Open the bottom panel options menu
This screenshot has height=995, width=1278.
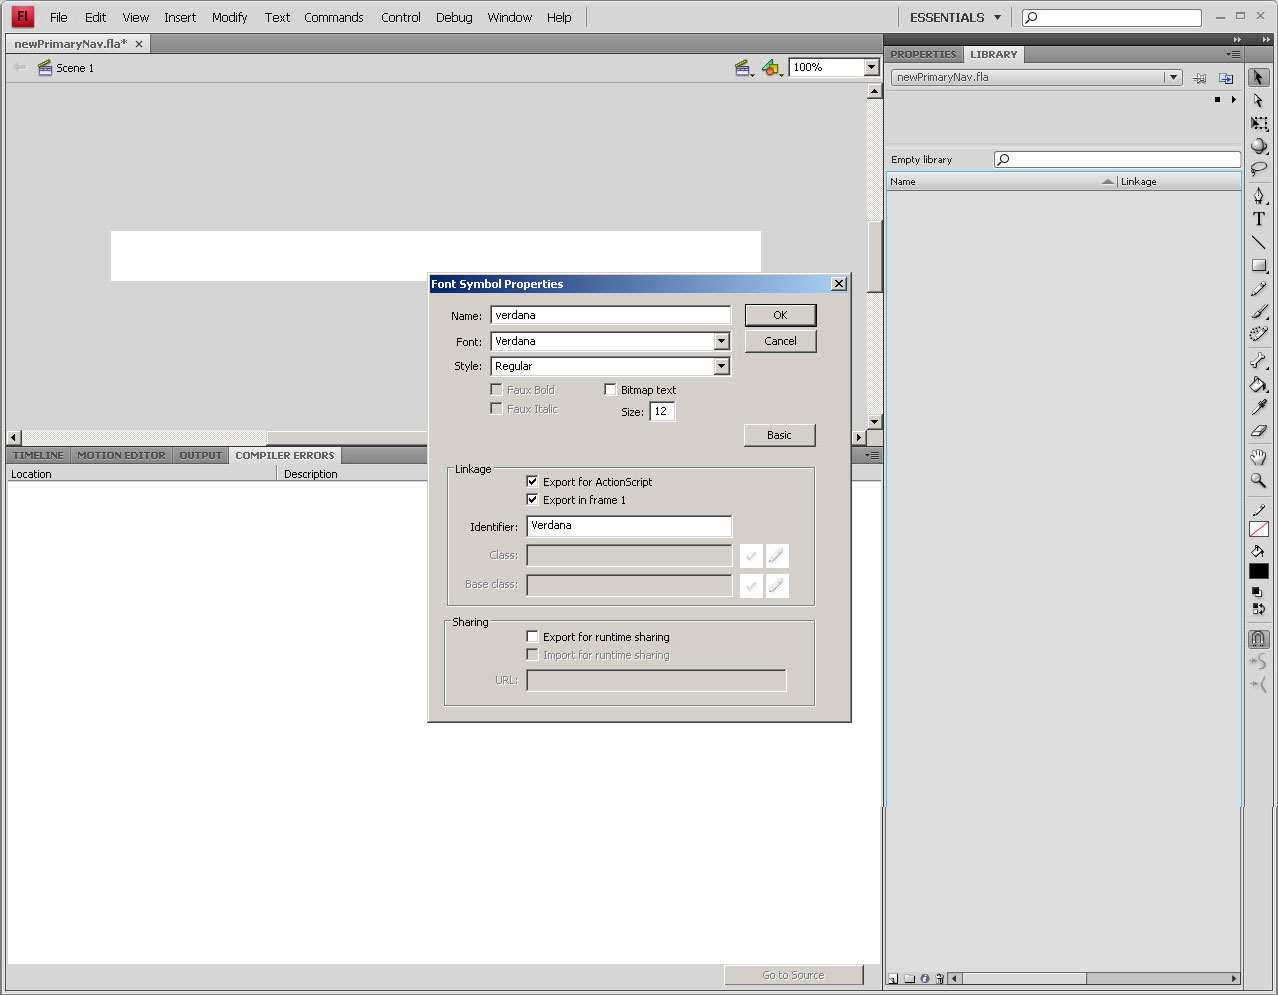(872, 455)
